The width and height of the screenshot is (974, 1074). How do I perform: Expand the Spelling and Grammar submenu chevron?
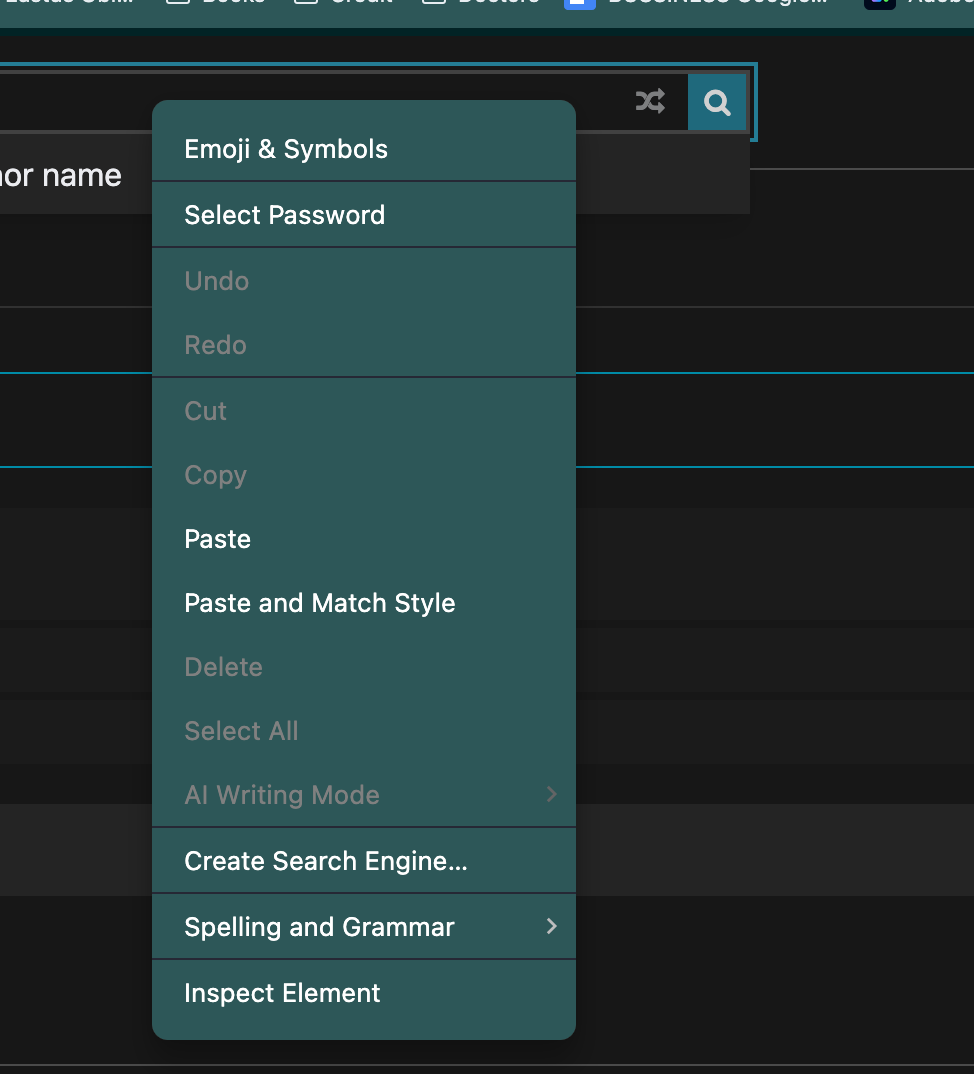[x=551, y=927]
